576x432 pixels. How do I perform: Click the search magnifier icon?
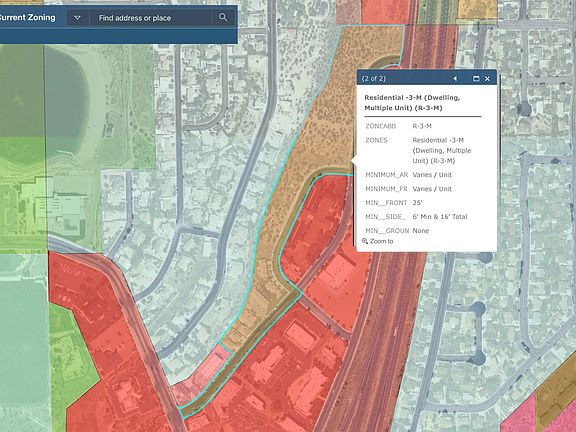(223, 17)
